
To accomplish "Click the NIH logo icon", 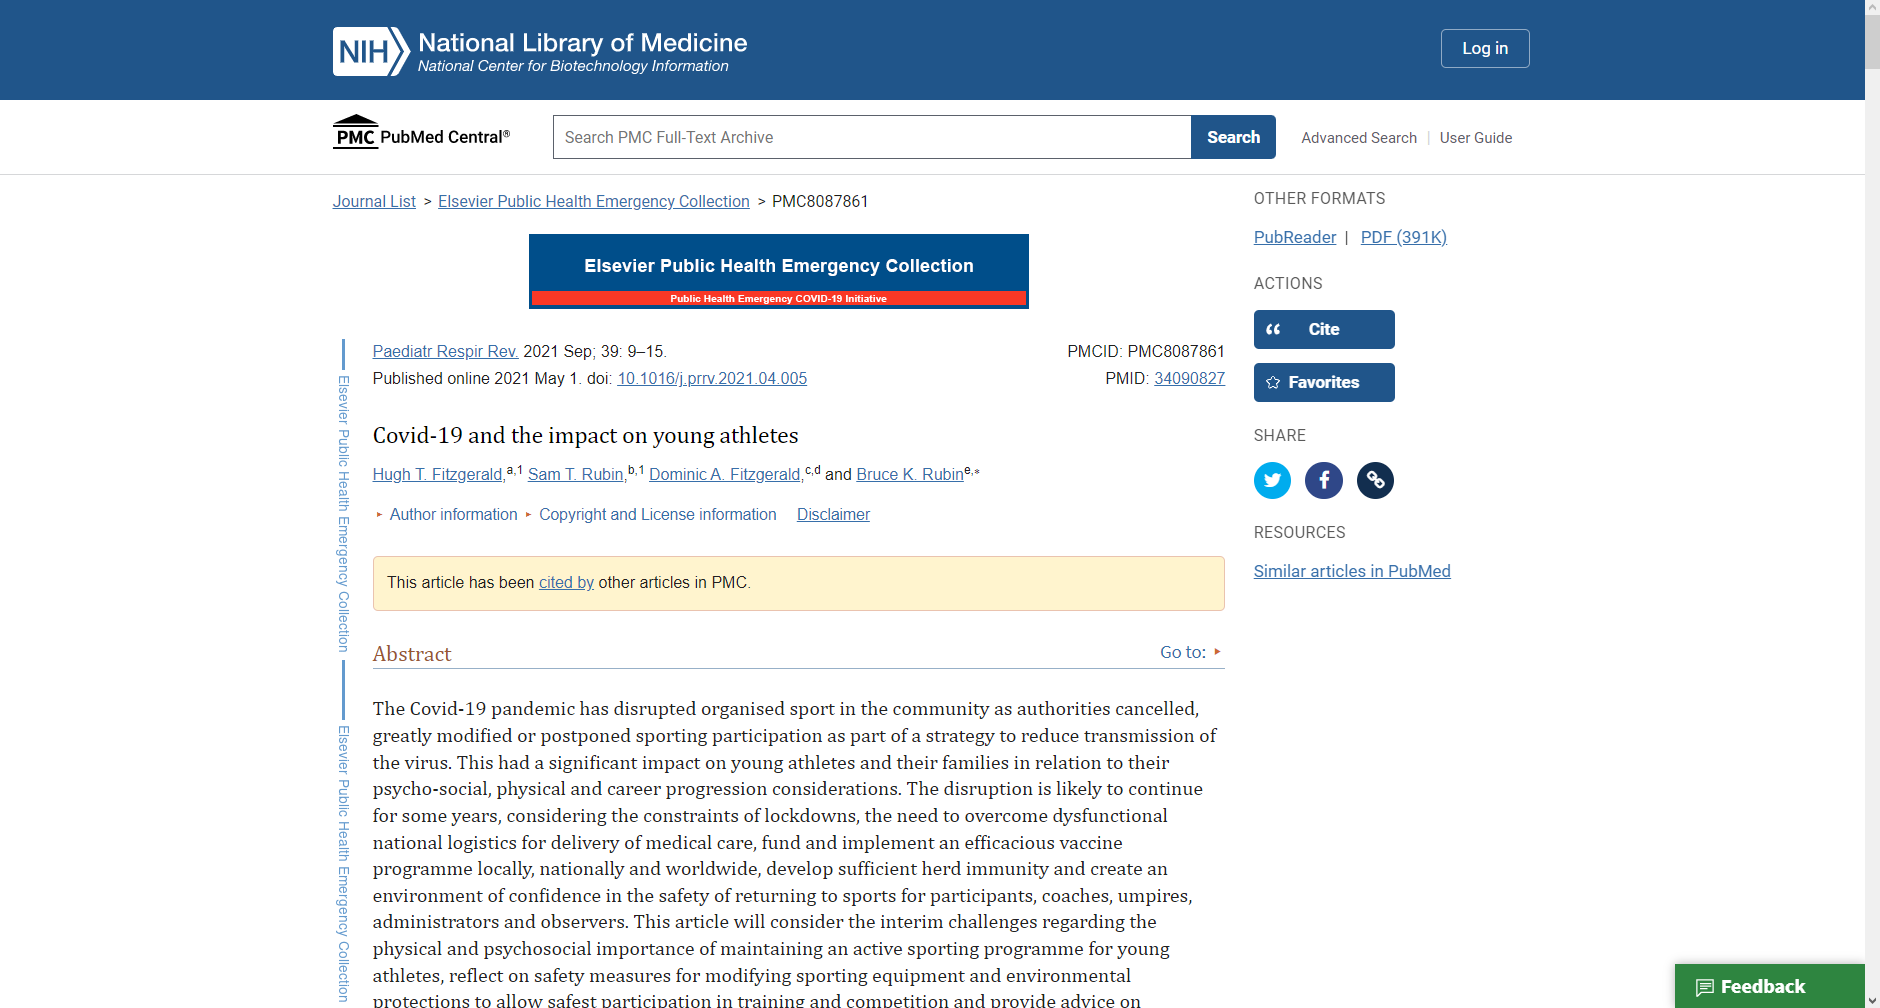I will point(370,51).
